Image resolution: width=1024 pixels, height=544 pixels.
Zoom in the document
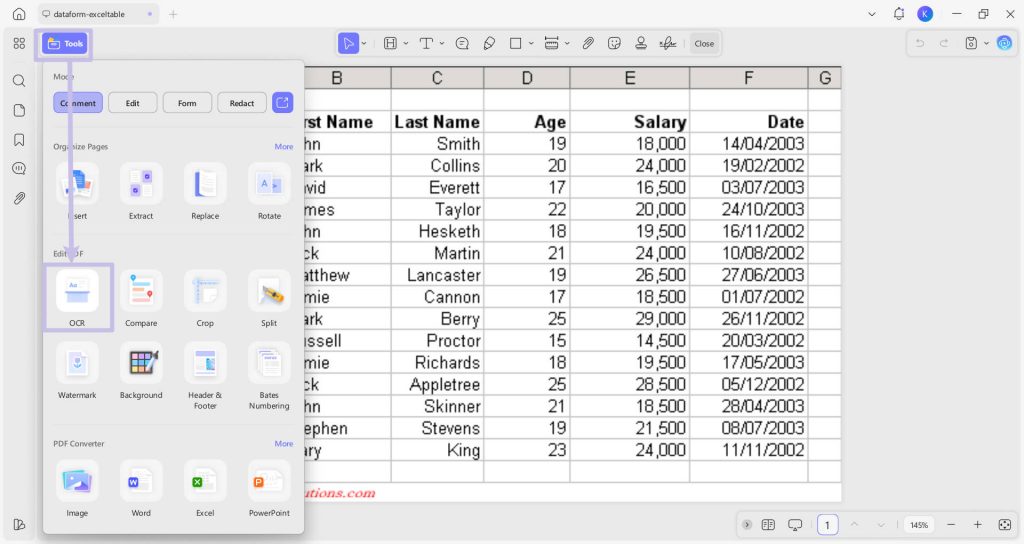pyautogui.click(x=978, y=525)
